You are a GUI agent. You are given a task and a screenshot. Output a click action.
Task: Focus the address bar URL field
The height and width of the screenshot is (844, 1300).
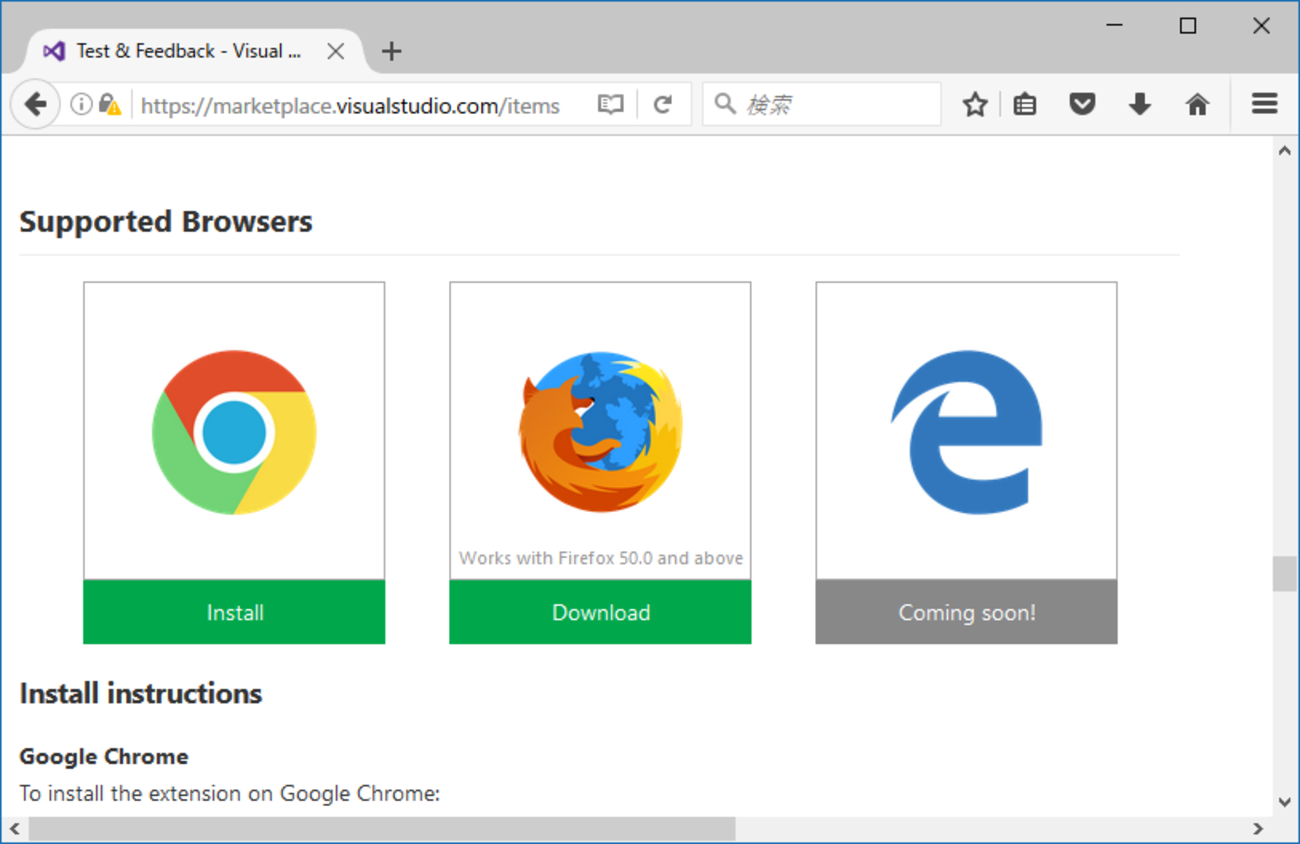coord(350,105)
